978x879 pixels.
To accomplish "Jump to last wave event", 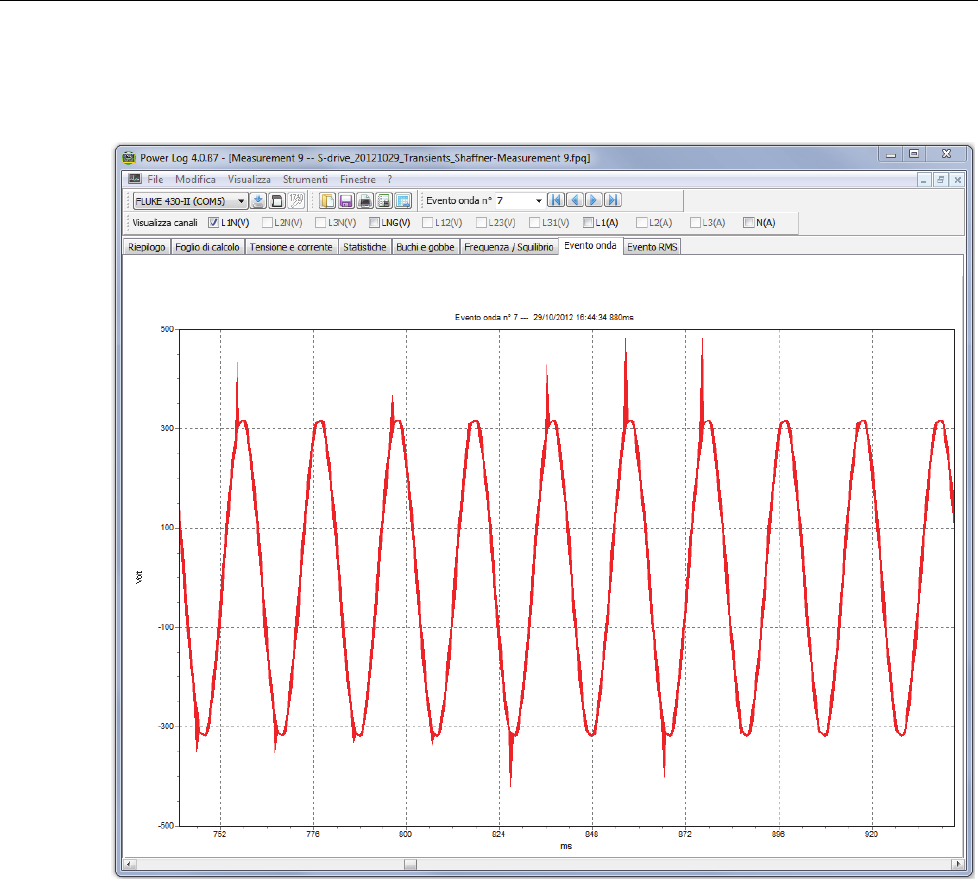I will tap(613, 201).
